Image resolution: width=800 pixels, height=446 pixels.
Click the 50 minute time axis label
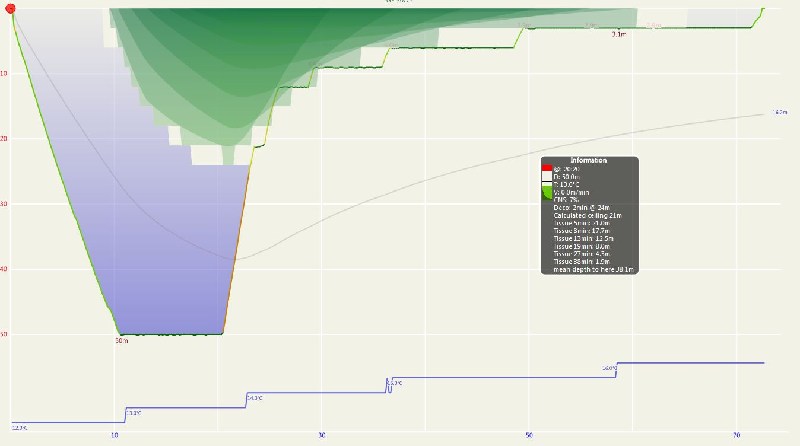(x=529, y=435)
